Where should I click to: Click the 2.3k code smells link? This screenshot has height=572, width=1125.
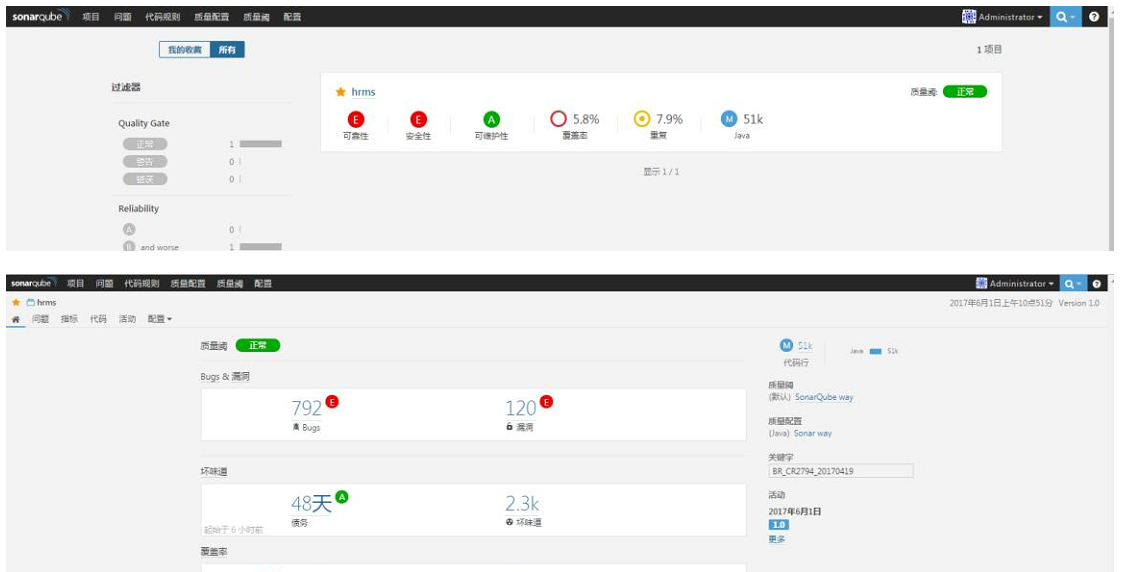[x=522, y=504]
